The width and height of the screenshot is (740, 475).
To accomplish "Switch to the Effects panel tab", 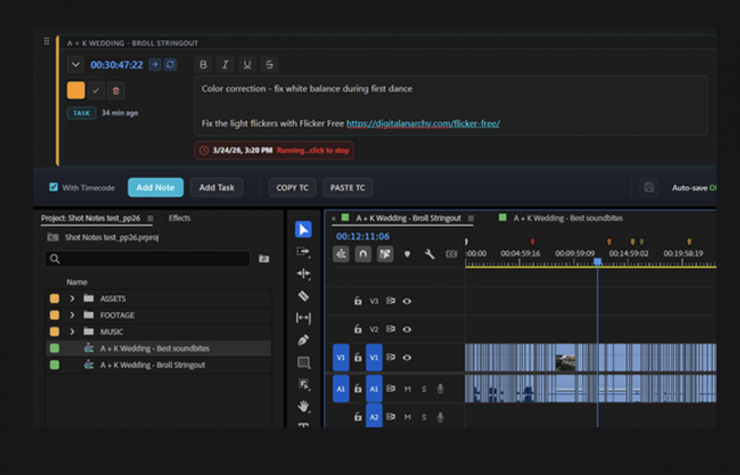I will coord(179,218).
